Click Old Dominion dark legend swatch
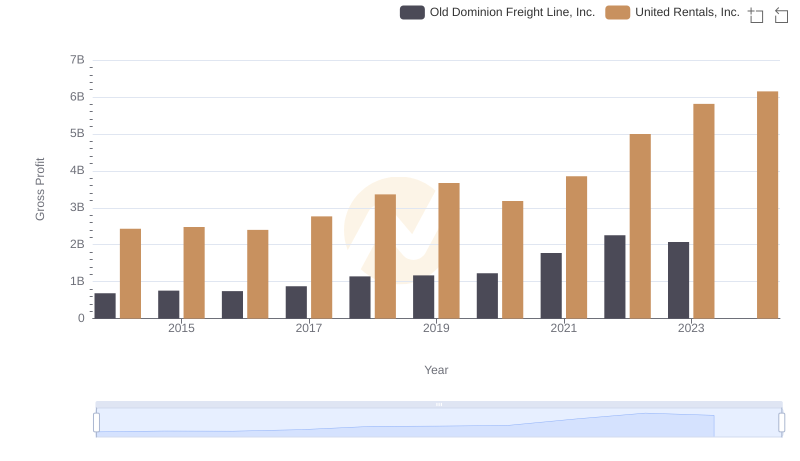800x461 pixels. click(x=412, y=12)
